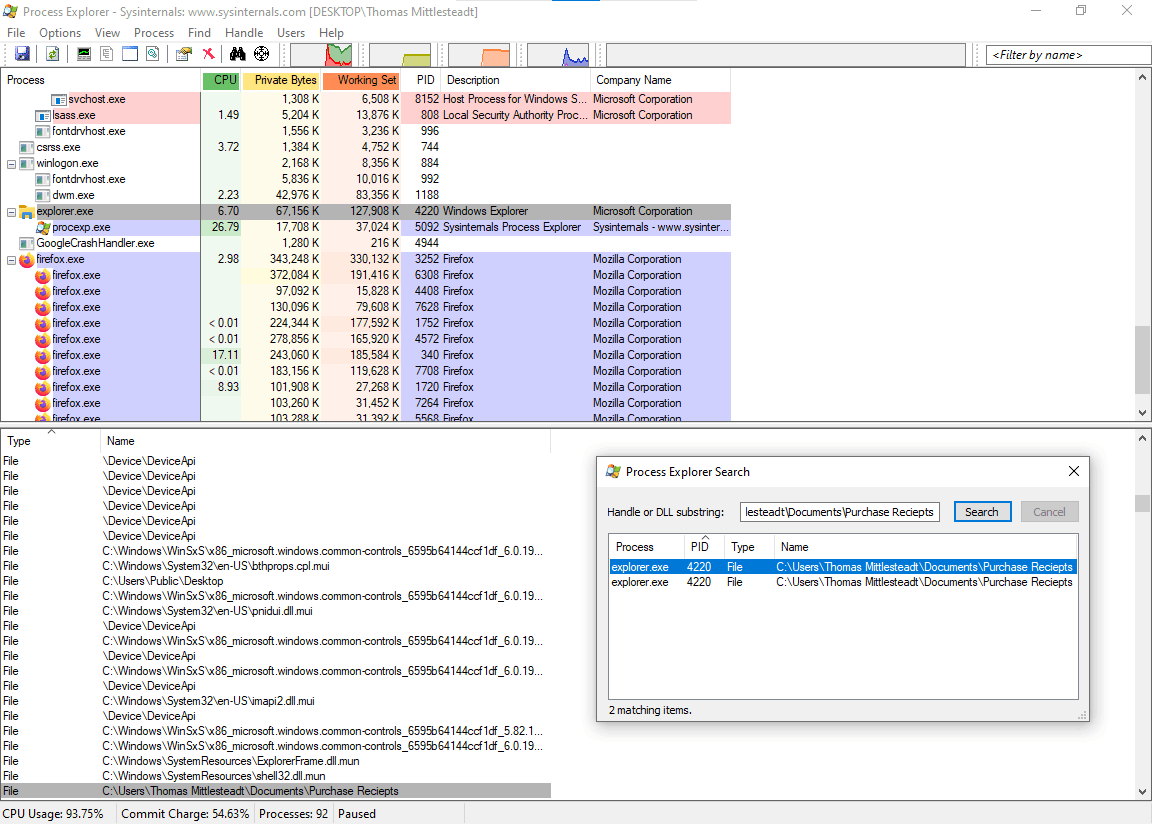
Task: Close the Process Explorer Search dialog
Action: 1073,471
